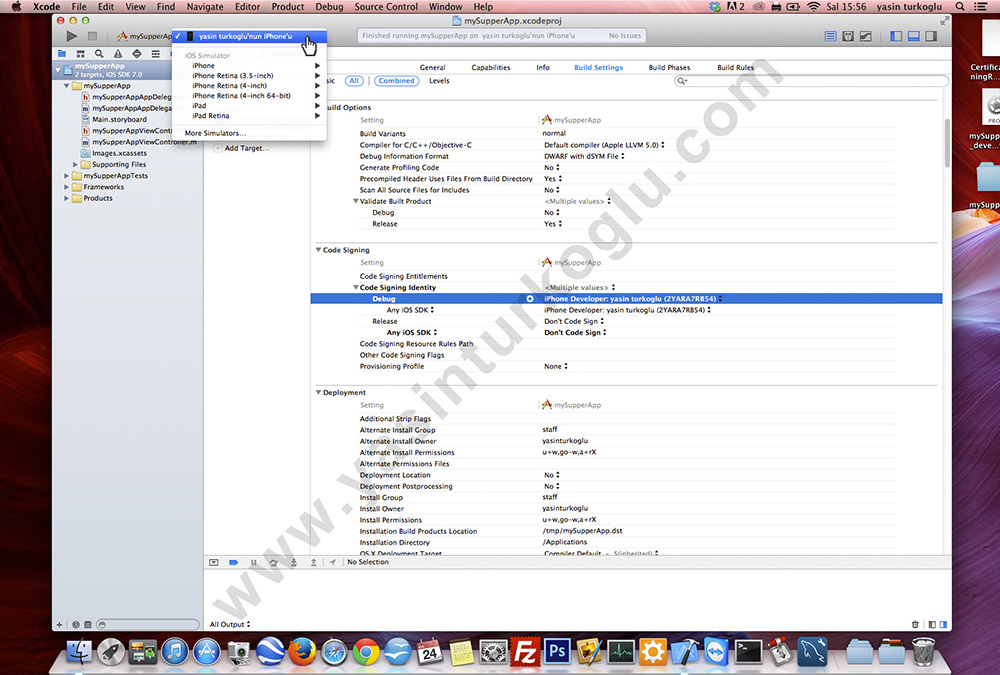Open the Find navigator magnifier icon
This screenshot has height=675, width=1000.
pos(99,54)
